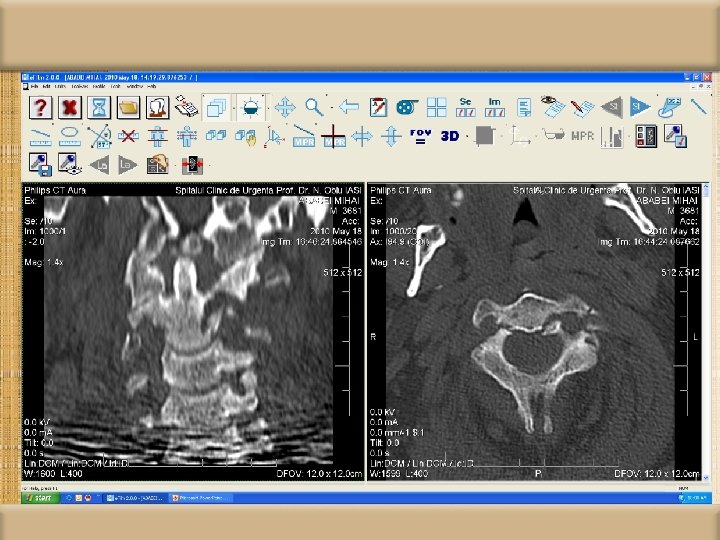Open the Edit menu
This screenshot has width=720, height=540.
point(46,86)
